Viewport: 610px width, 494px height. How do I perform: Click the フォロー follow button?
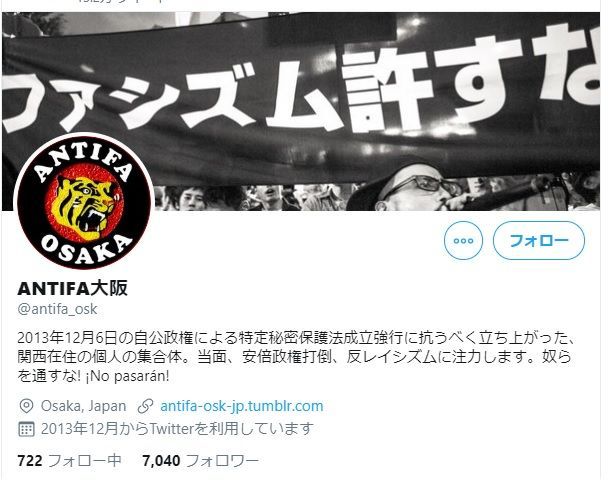[x=539, y=240]
